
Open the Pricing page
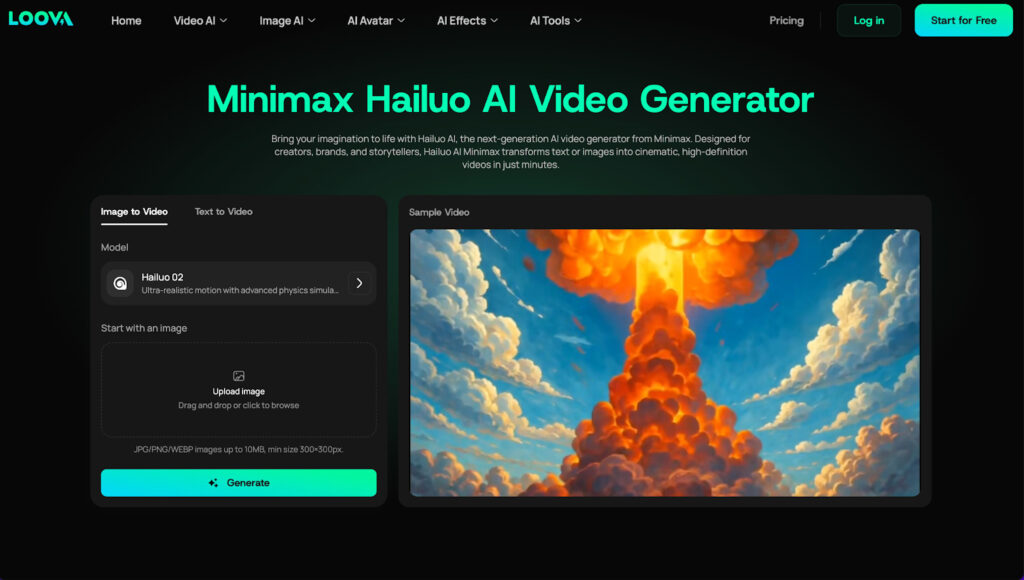[x=786, y=21]
